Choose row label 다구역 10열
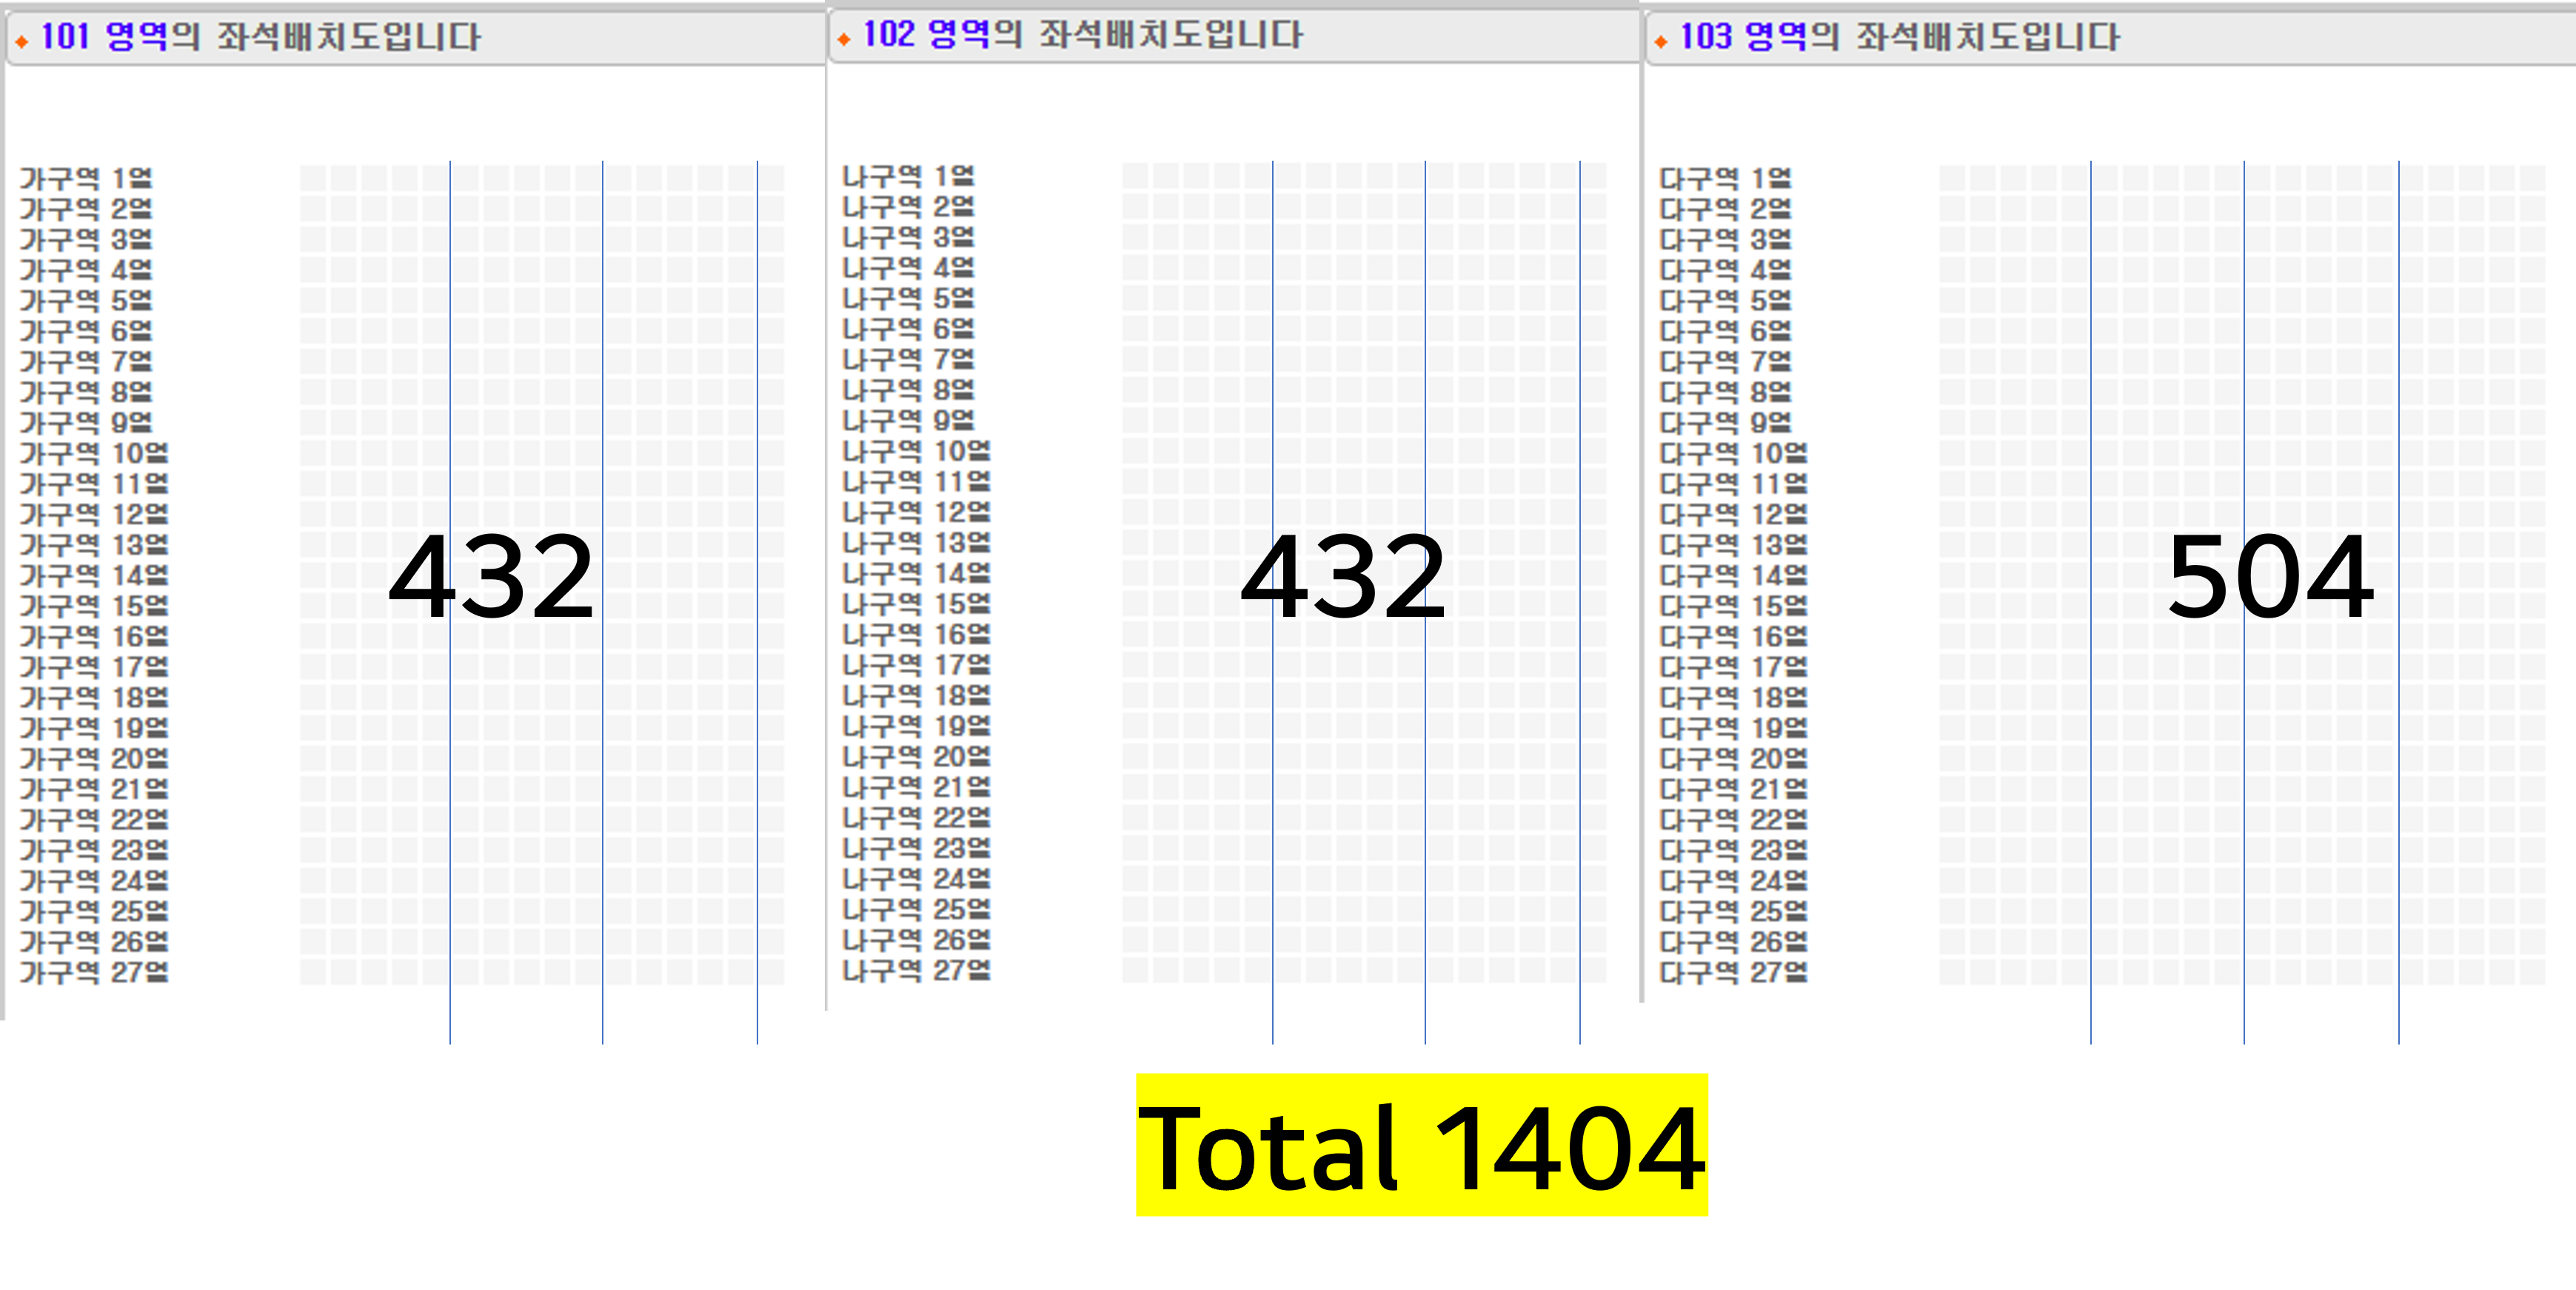 coord(1733,453)
